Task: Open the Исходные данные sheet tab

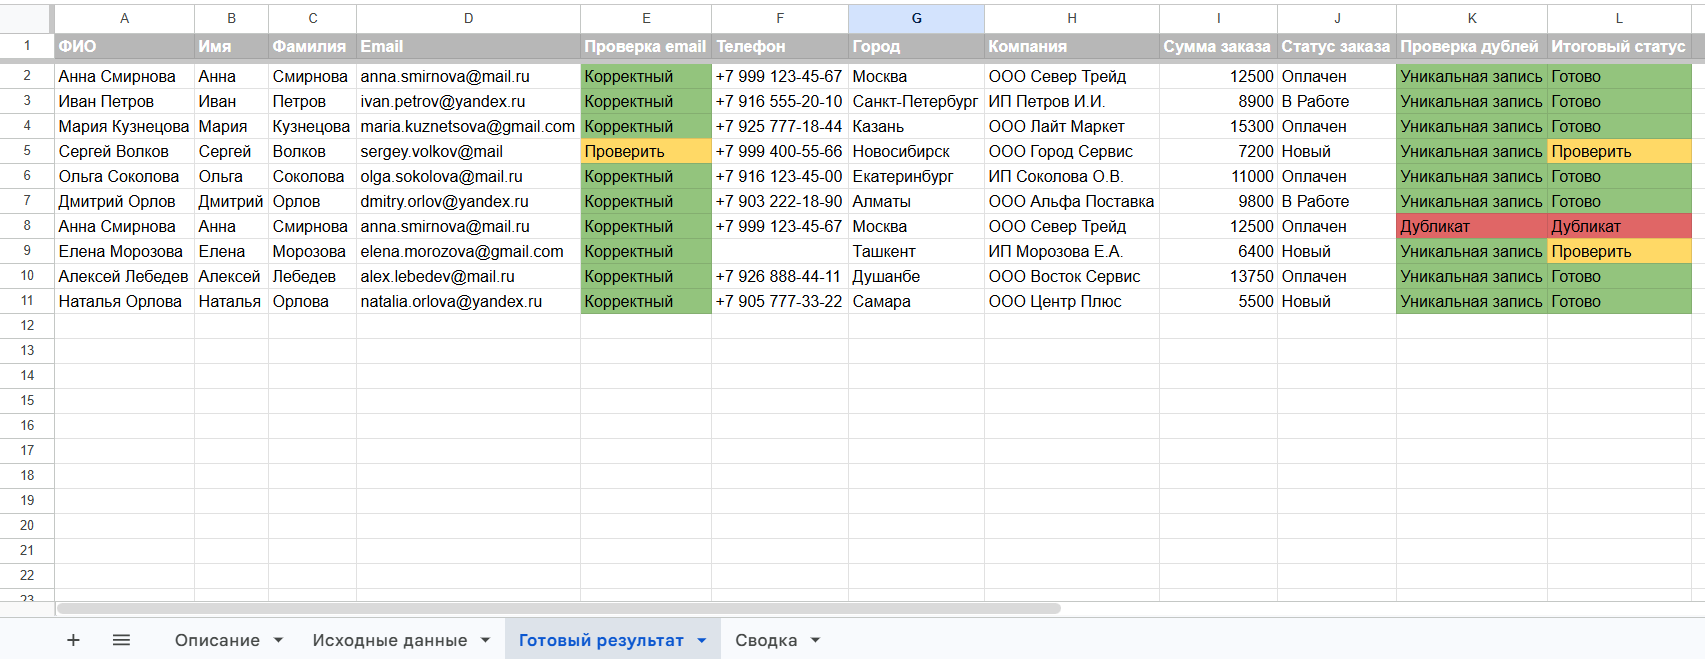Action: click(x=389, y=640)
